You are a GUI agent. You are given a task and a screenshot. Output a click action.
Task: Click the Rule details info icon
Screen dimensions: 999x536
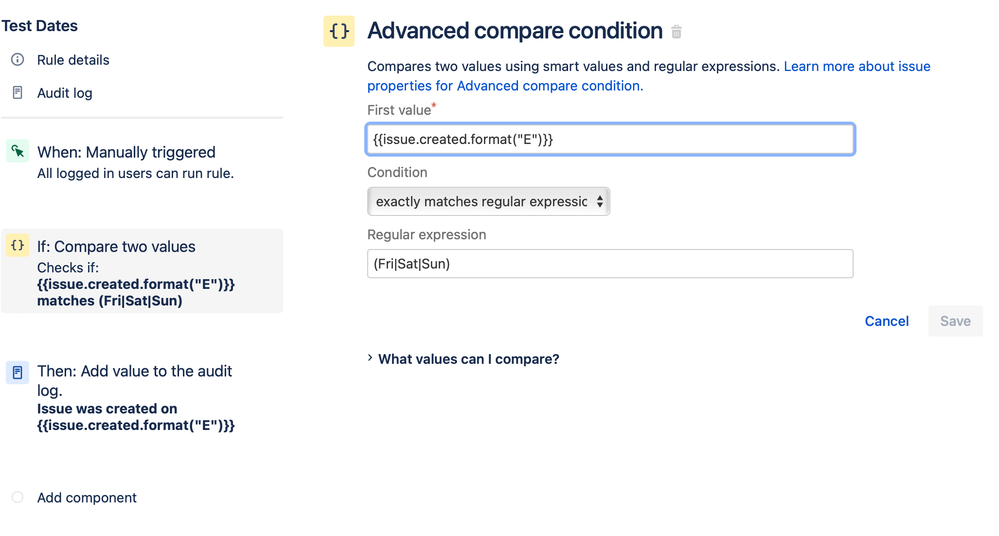(x=17, y=60)
